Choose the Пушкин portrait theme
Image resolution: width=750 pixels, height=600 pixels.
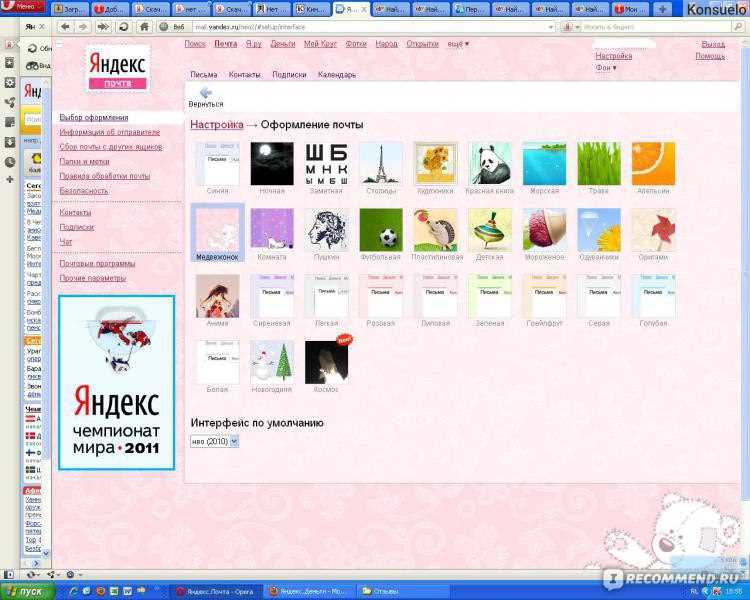(x=326, y=230)
